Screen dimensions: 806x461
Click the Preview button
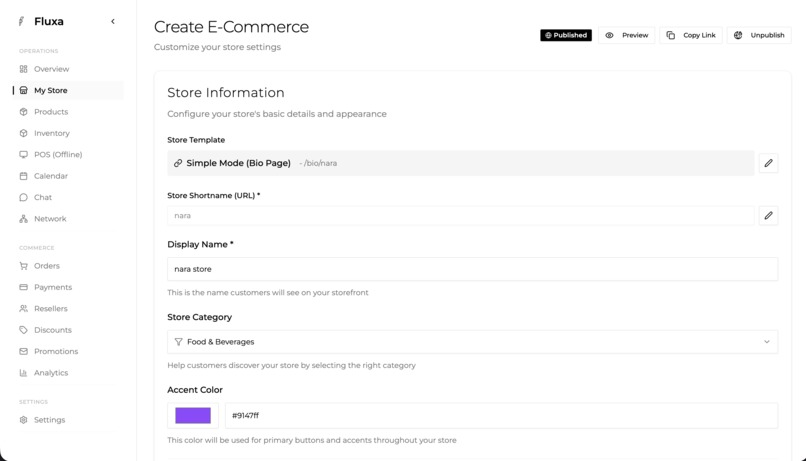coord(627,35)
